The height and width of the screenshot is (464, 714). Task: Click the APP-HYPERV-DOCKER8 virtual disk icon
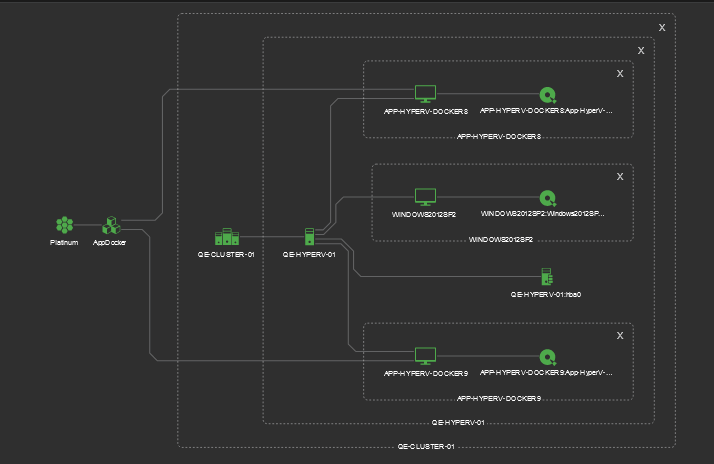click(x=548, y=95)
